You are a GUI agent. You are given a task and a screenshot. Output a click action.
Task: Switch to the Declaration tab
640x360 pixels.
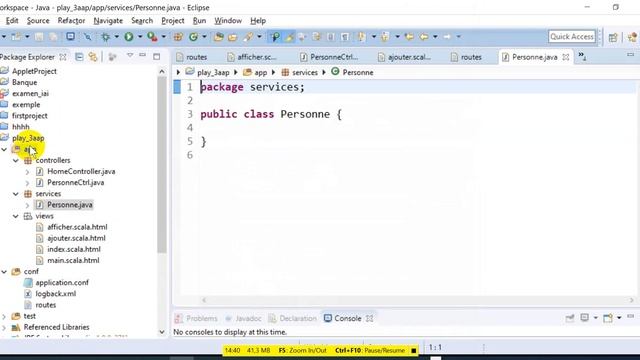(x=293, y=318)
